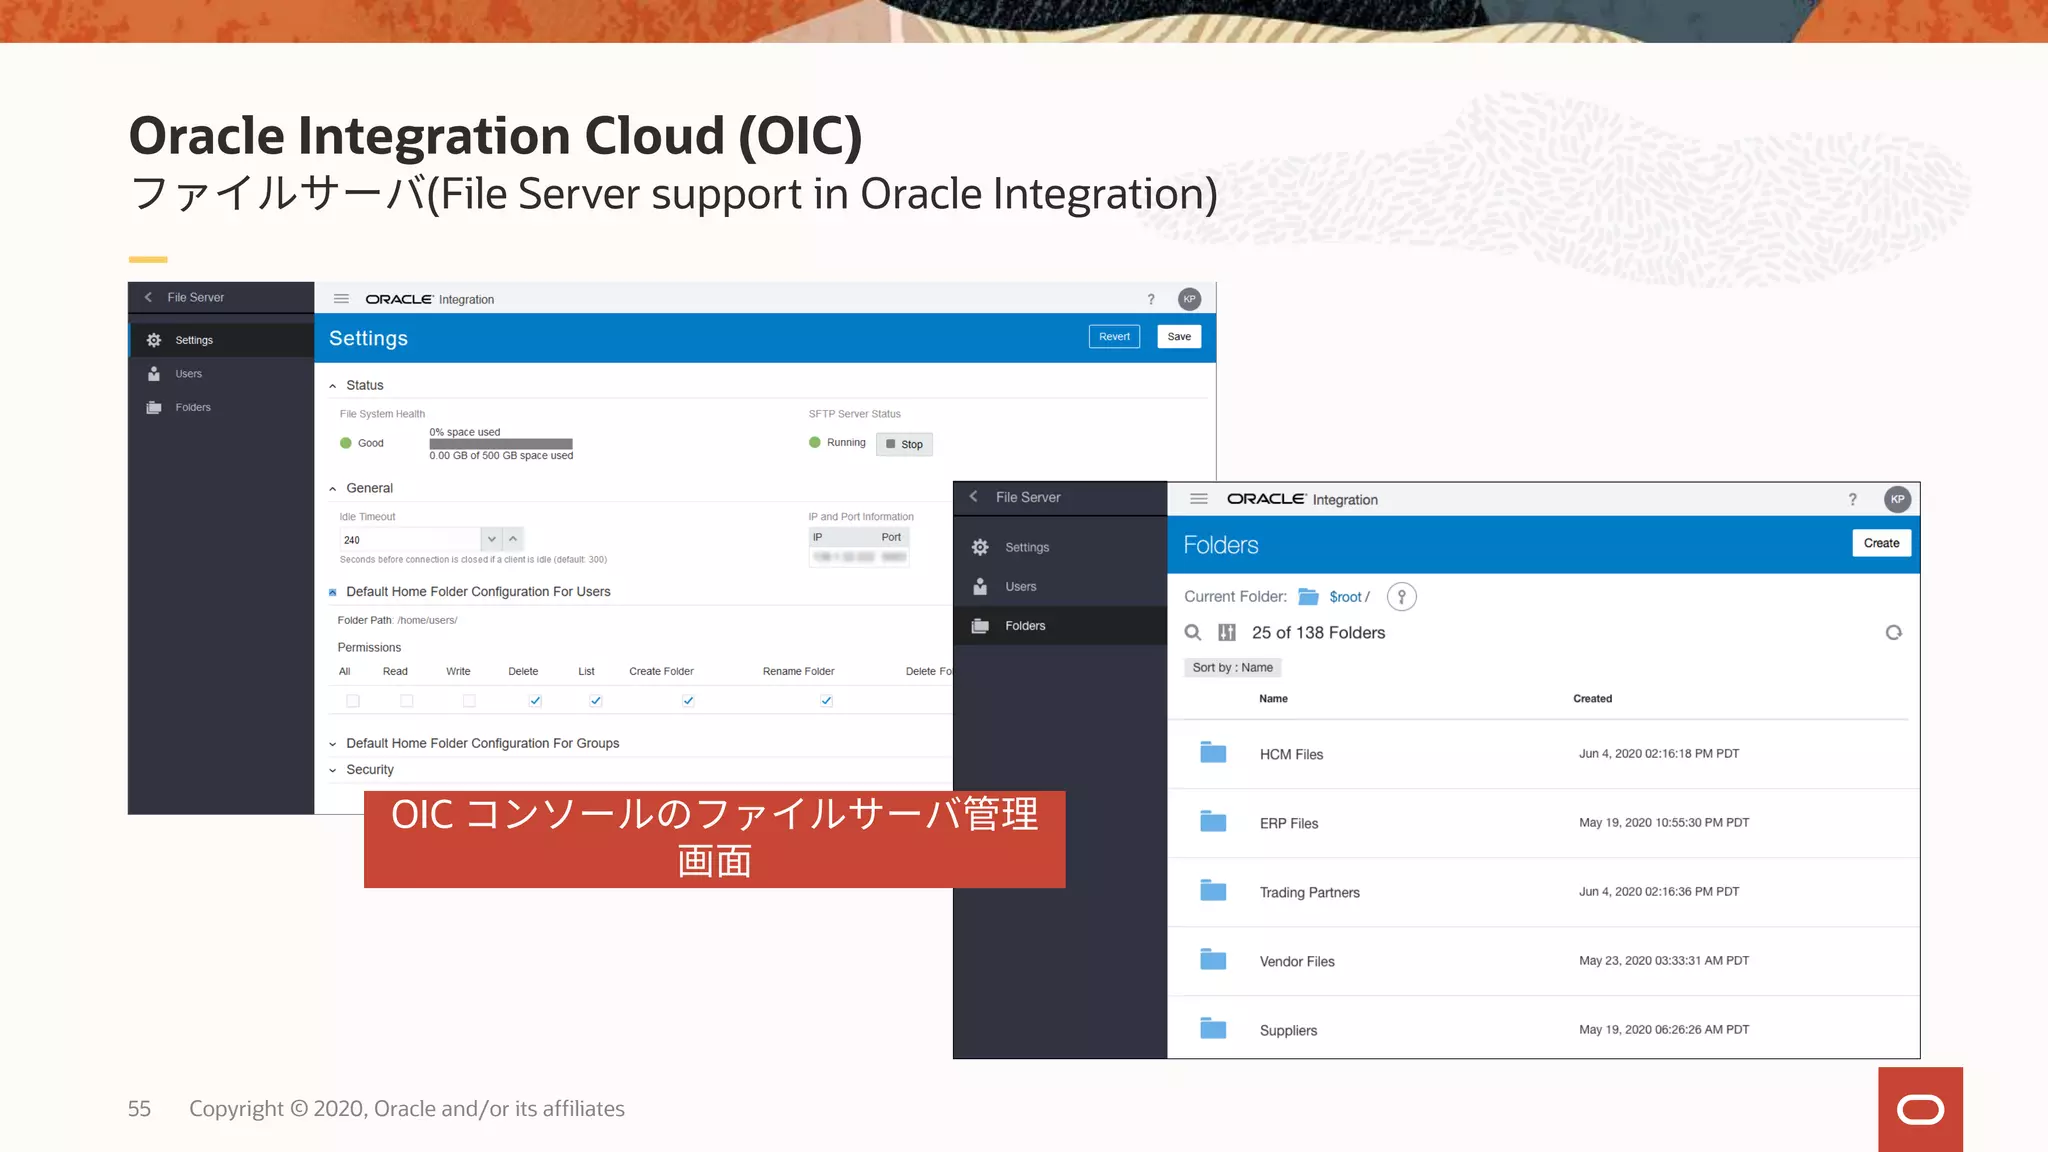Click Stop to halt the SFTP server
2048x1152 pixels.
904,444
